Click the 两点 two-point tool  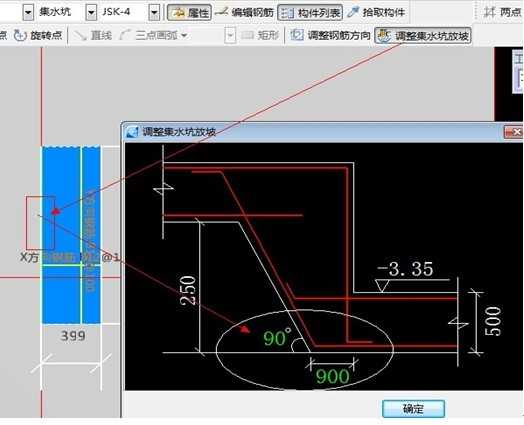point(503,13)
